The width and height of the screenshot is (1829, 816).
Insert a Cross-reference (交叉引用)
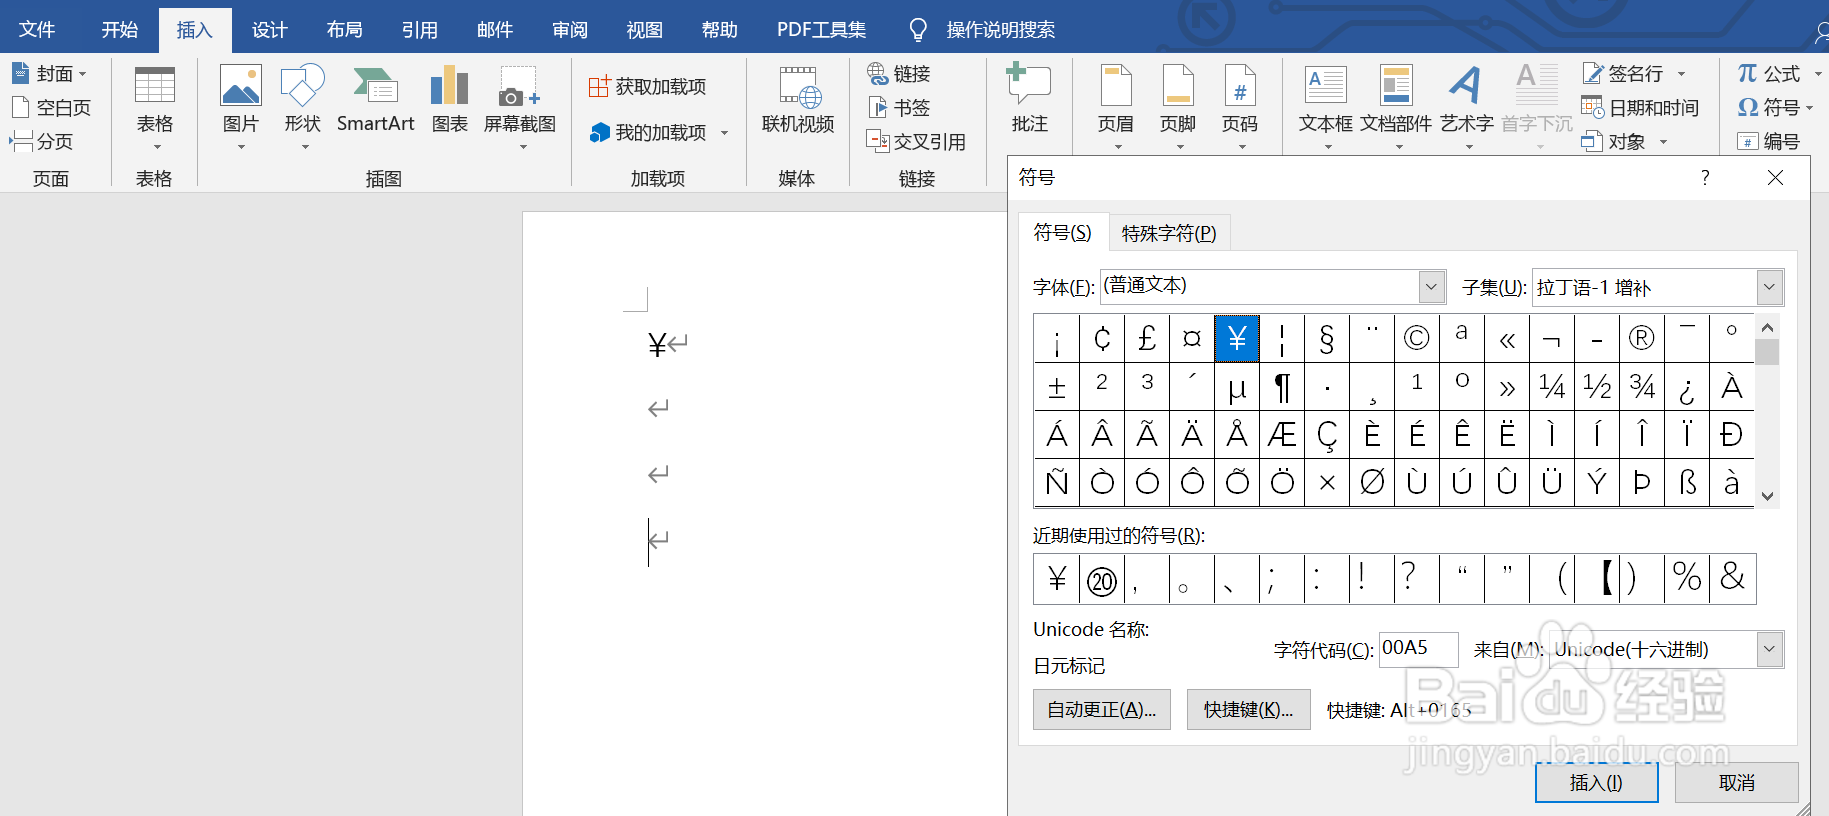click(x=916, y=141)
